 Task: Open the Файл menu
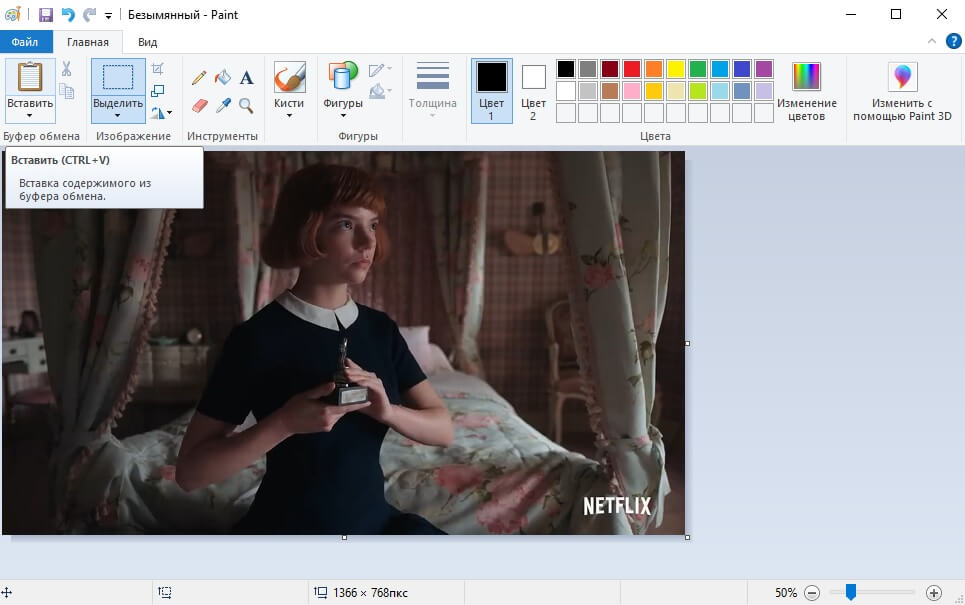[26, 41]
